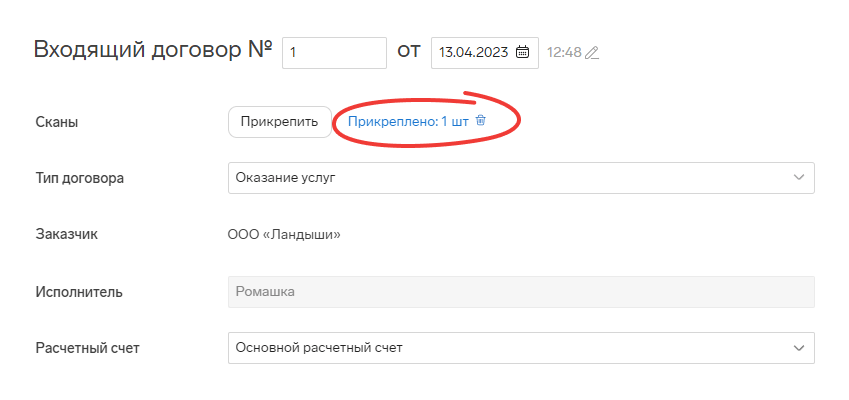
Task: Click the Входящий договор № heading
Action: pos(153,50)
